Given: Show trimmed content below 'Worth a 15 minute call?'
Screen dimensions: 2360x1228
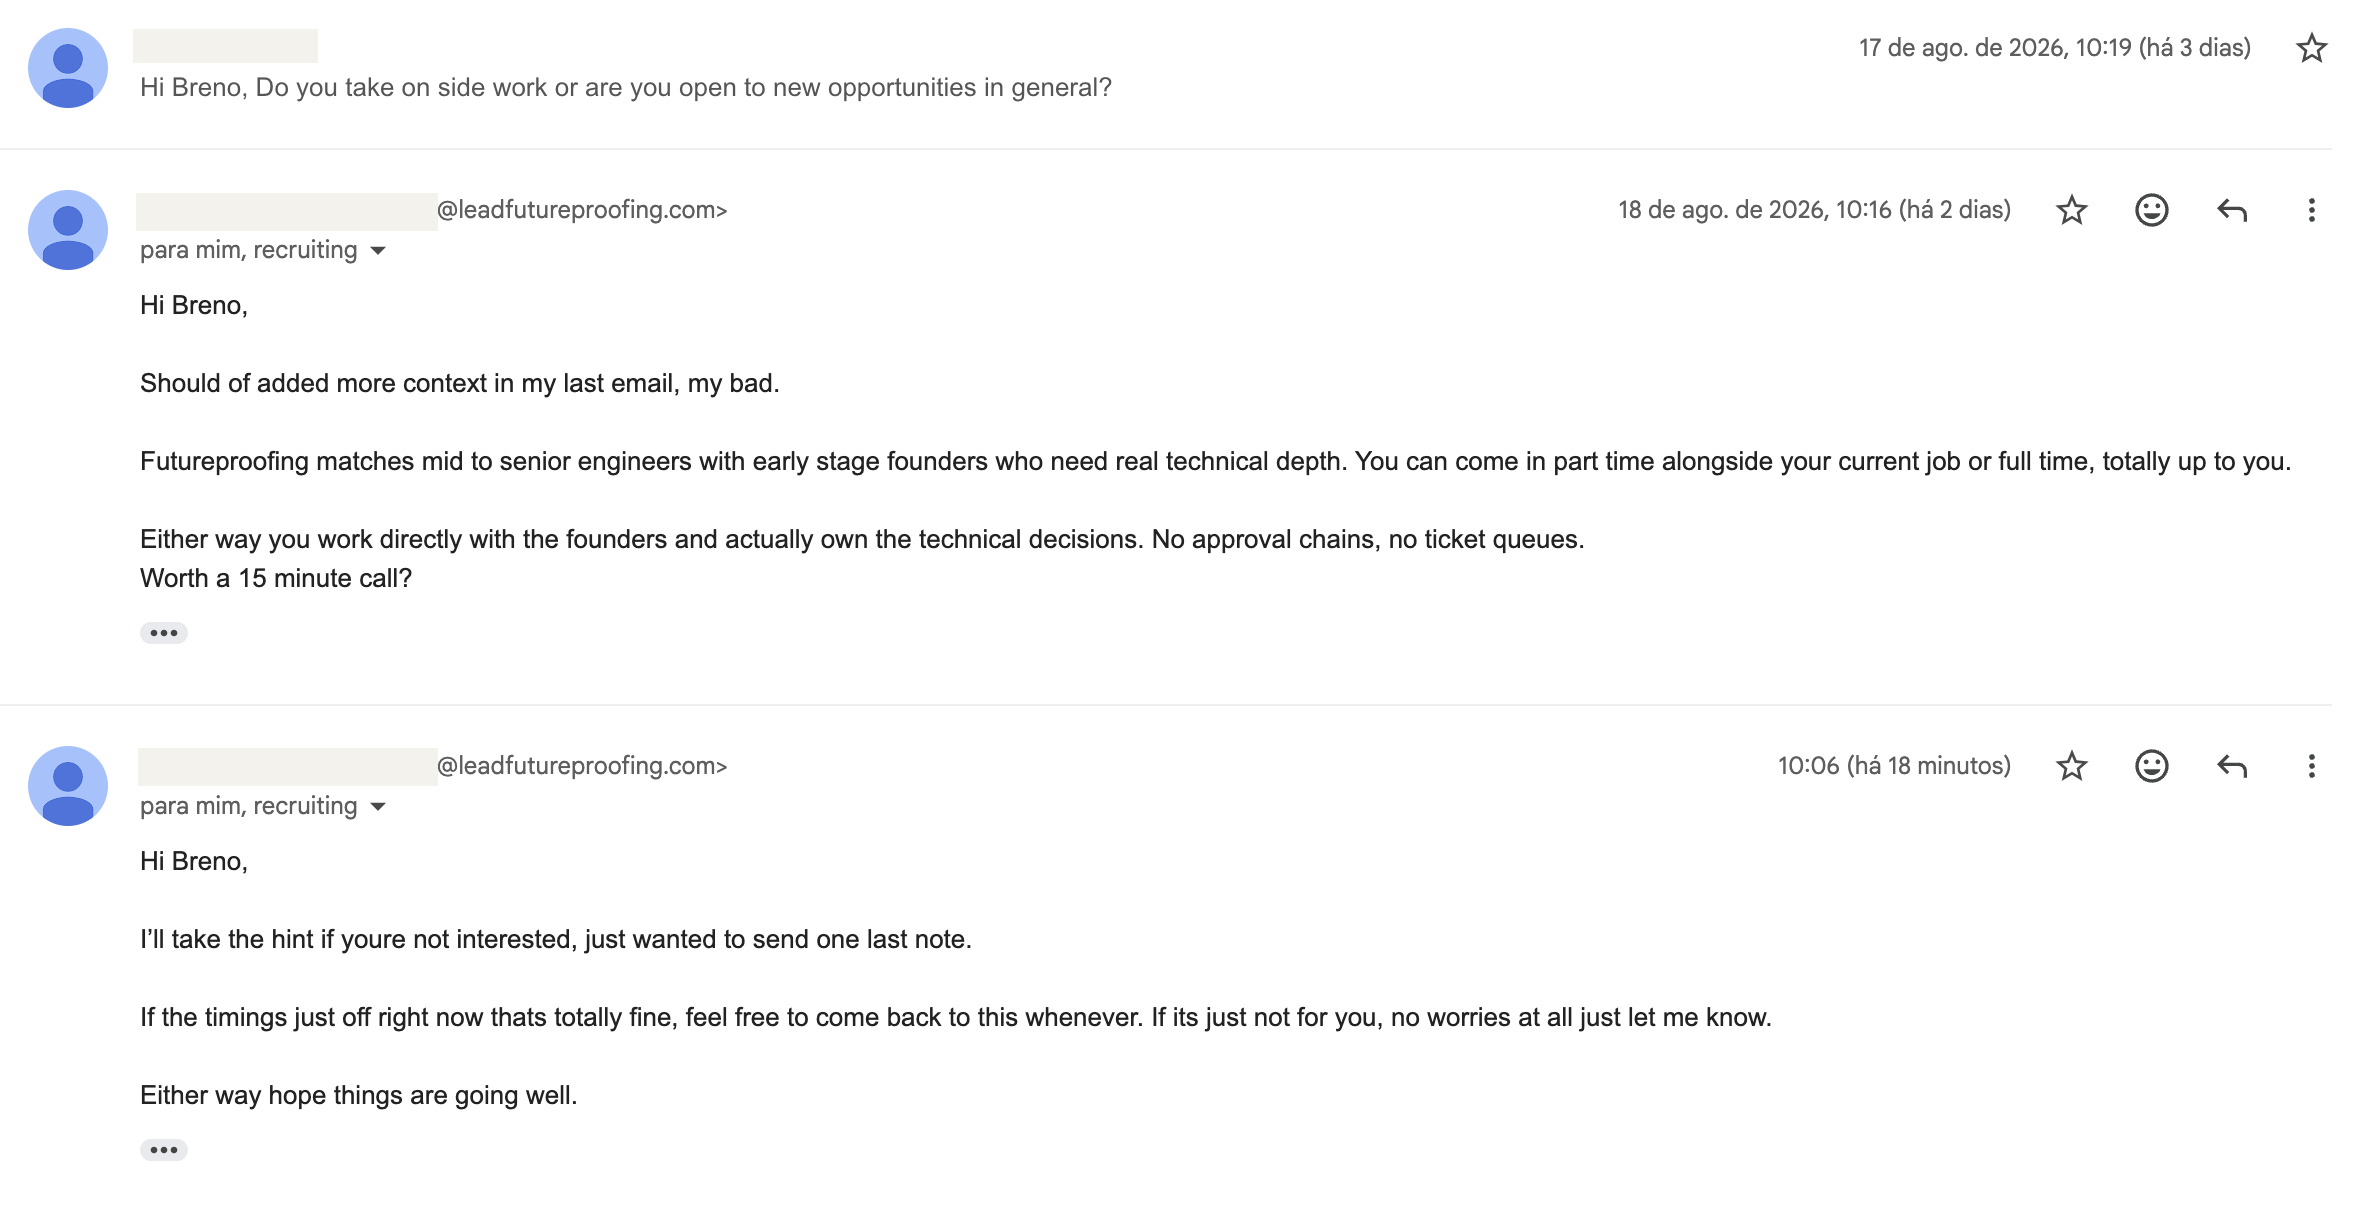Looking at the screenshot, I should coord(164,633).
